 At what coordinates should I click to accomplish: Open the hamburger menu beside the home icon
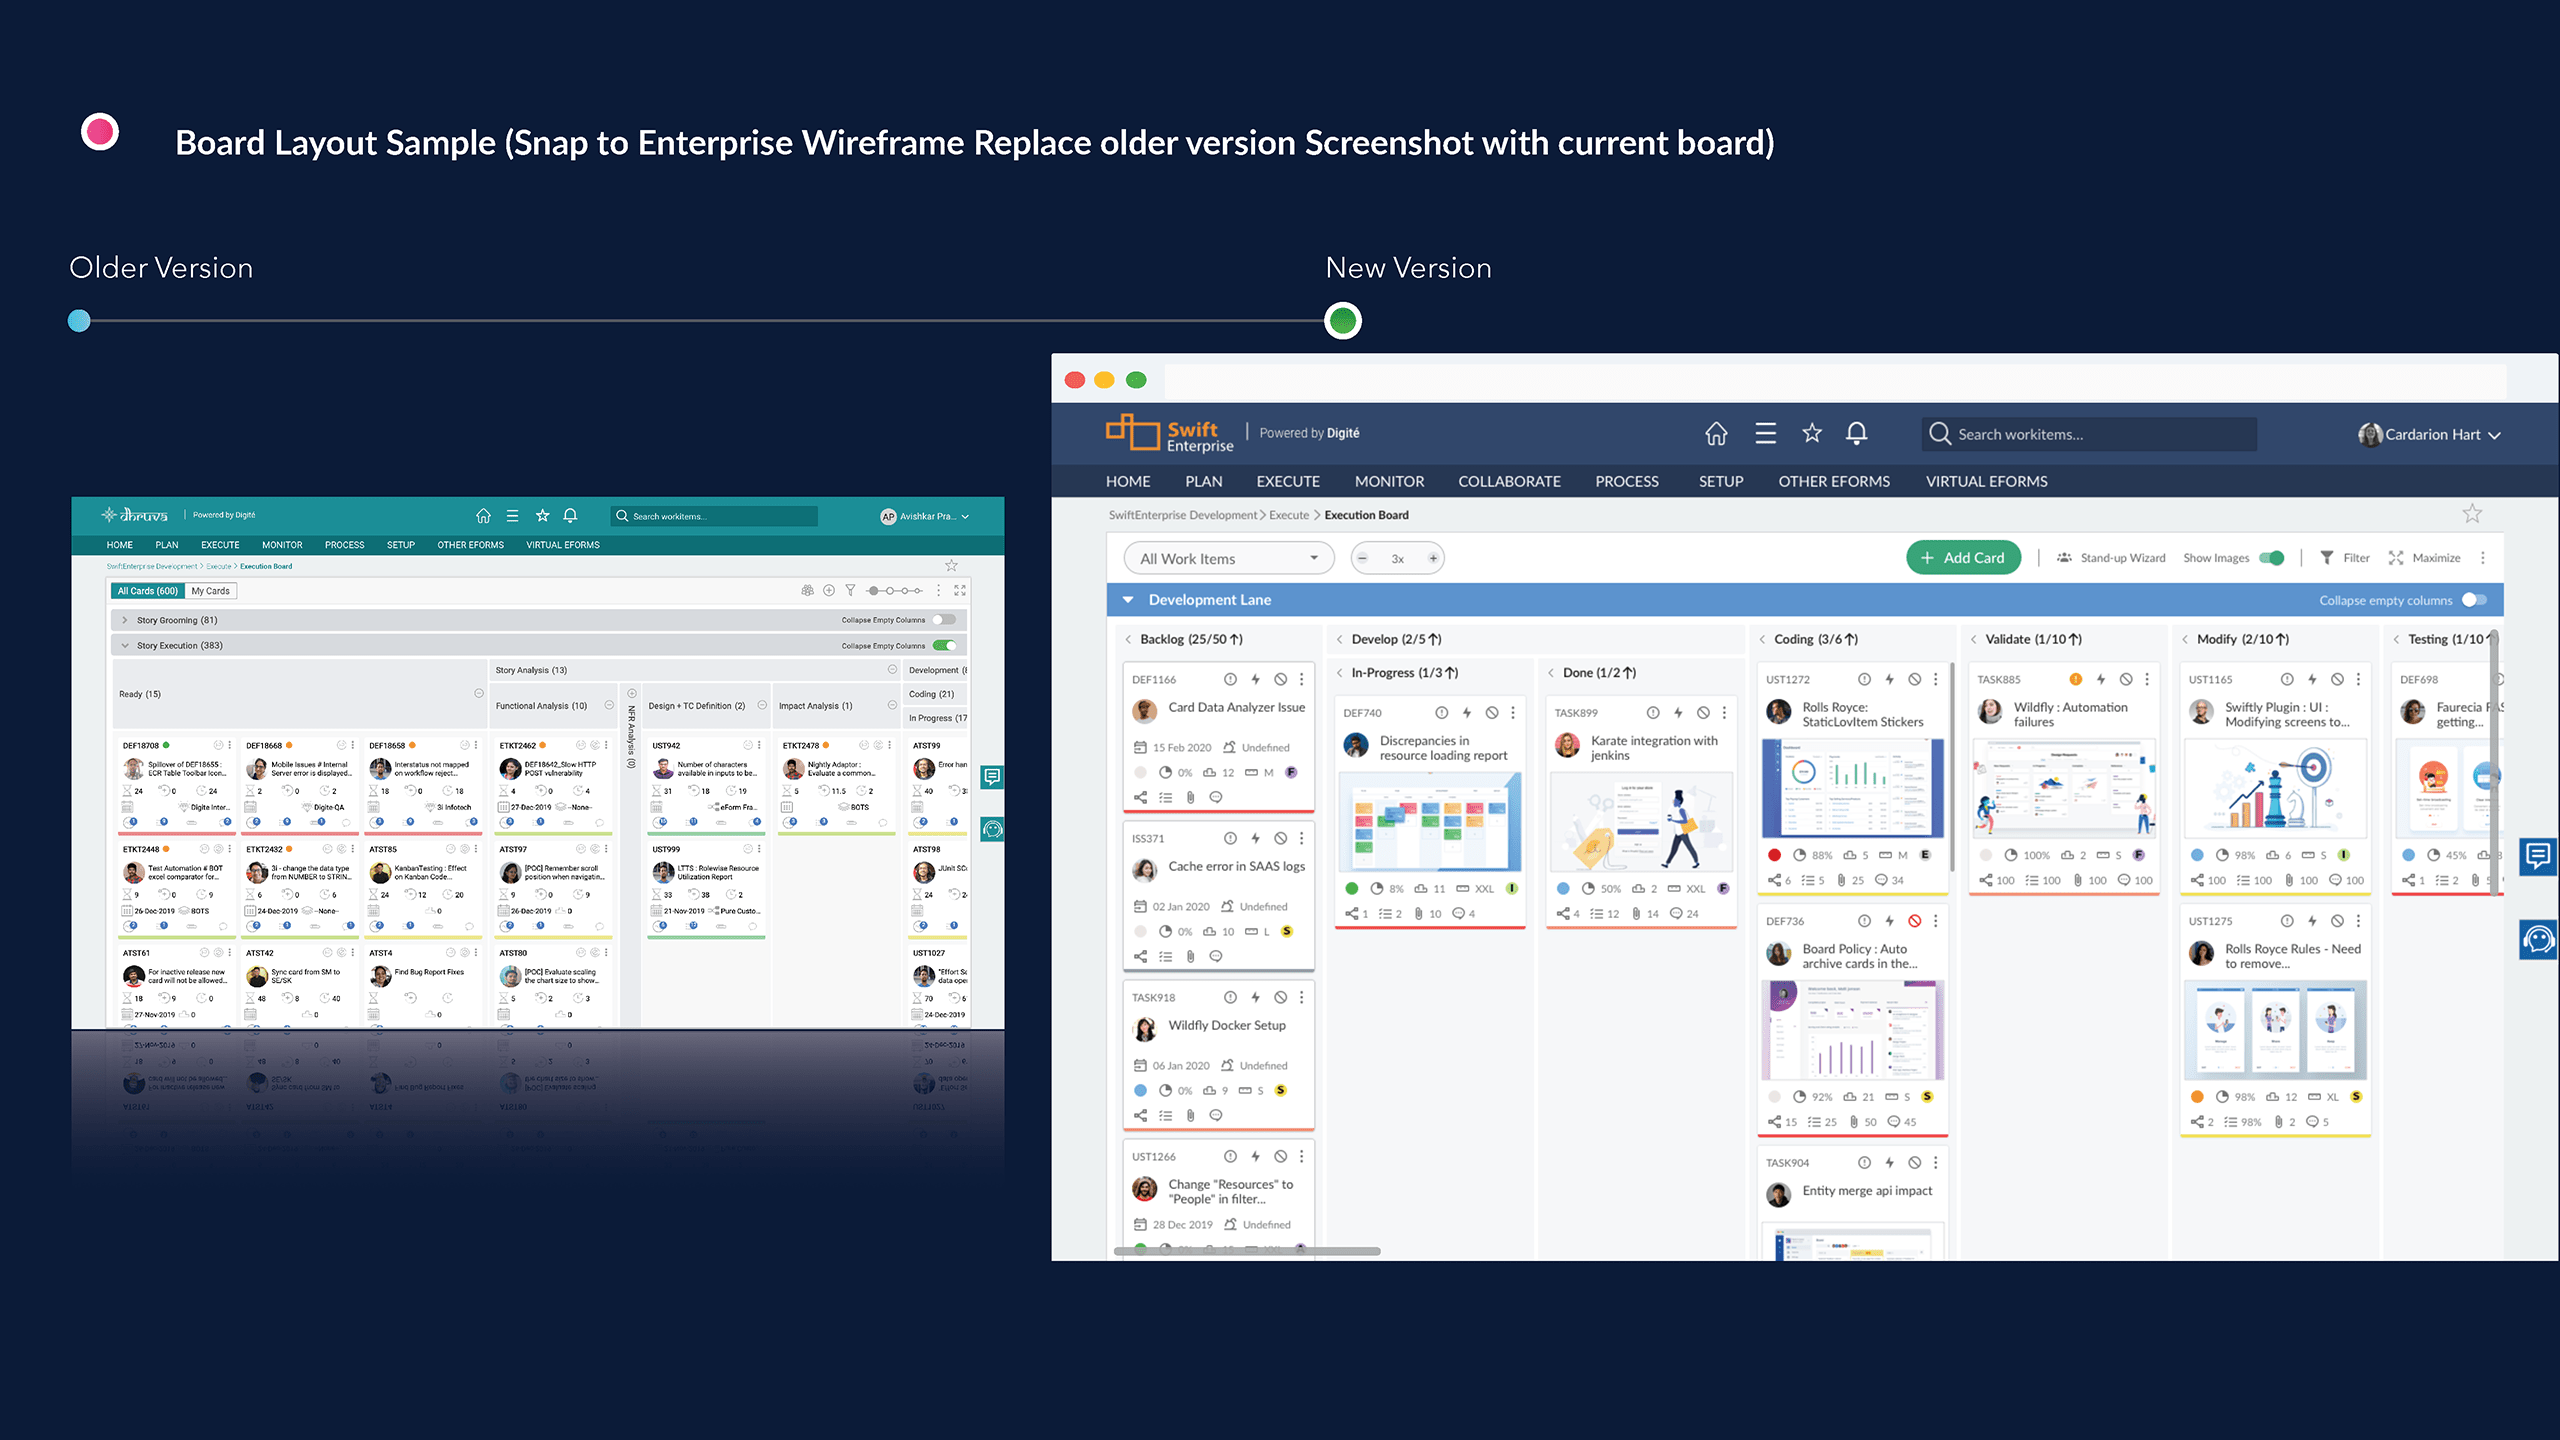(1765, 433)
